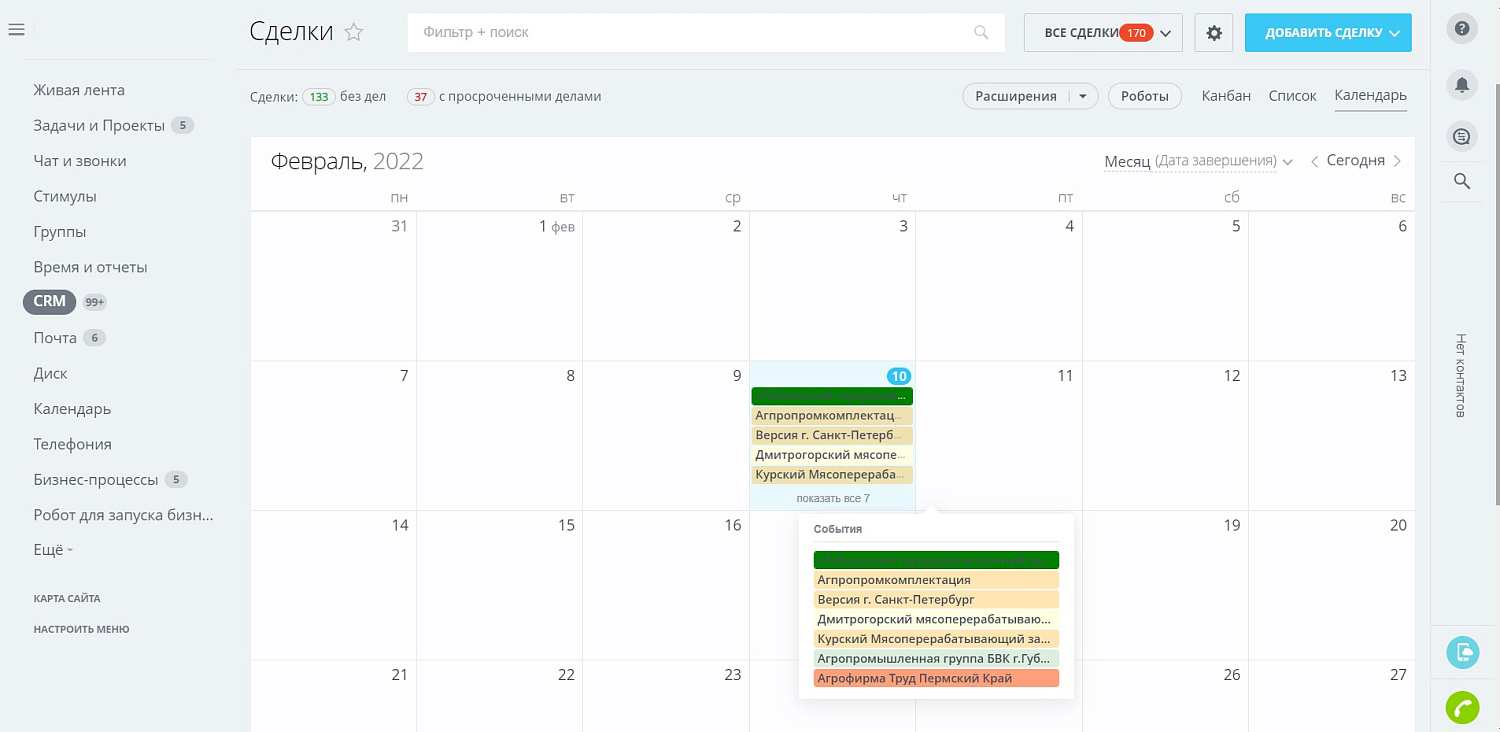Open the search icon on right sidebar
The image size is (1500, 732).
(x=1462, y=181)
